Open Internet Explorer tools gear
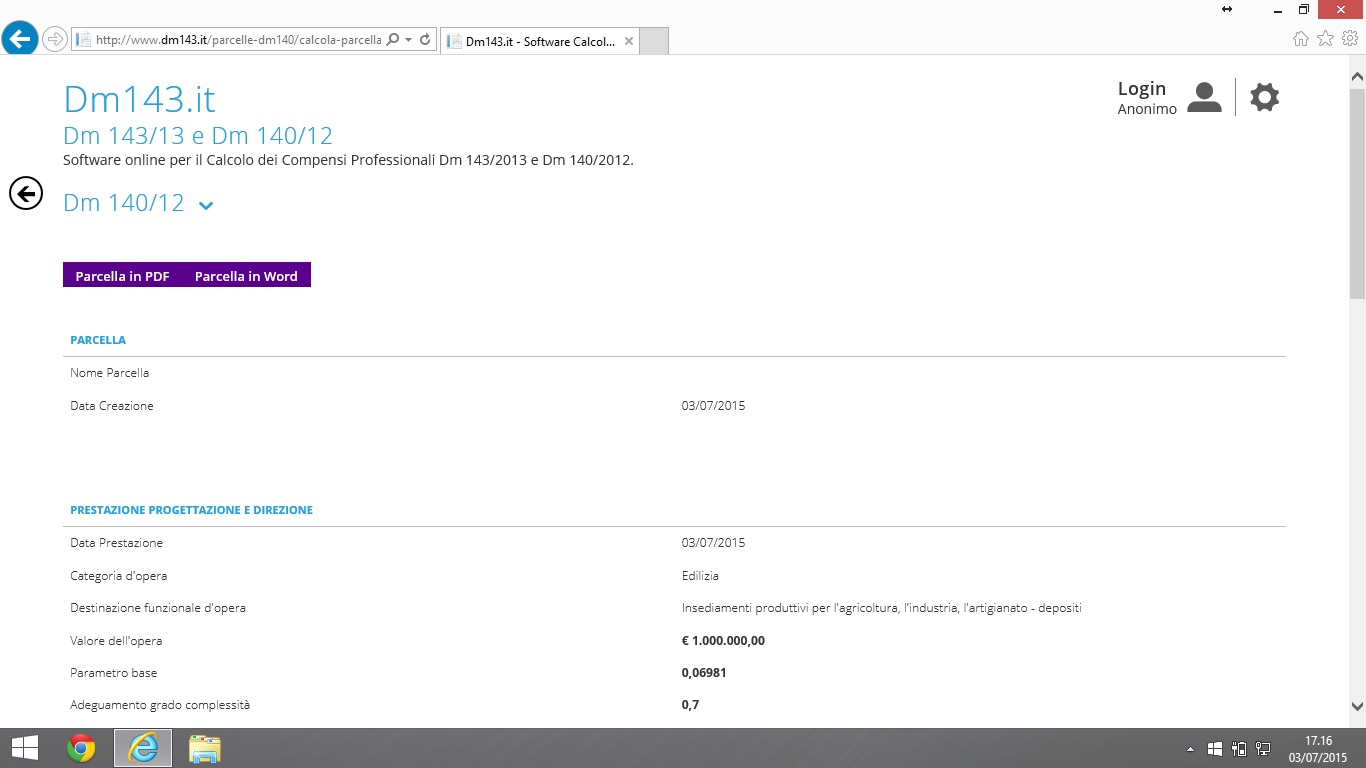1366x768 pixels. 1349,39
